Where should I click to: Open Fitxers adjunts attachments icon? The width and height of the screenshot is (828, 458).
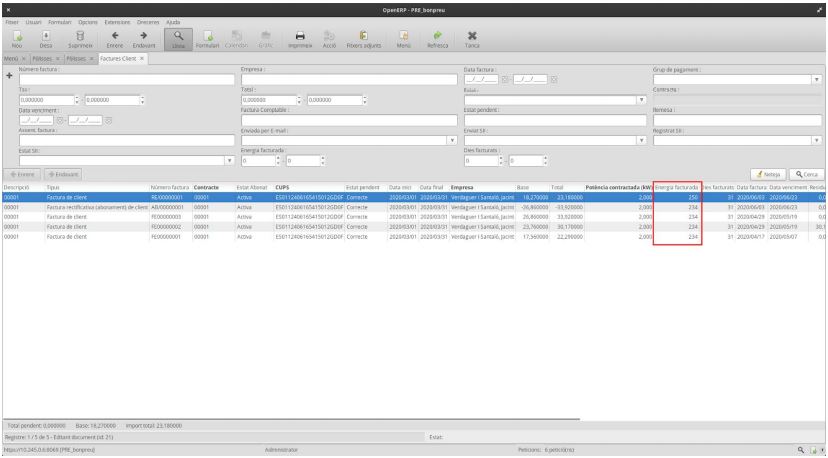click(363, 37)
